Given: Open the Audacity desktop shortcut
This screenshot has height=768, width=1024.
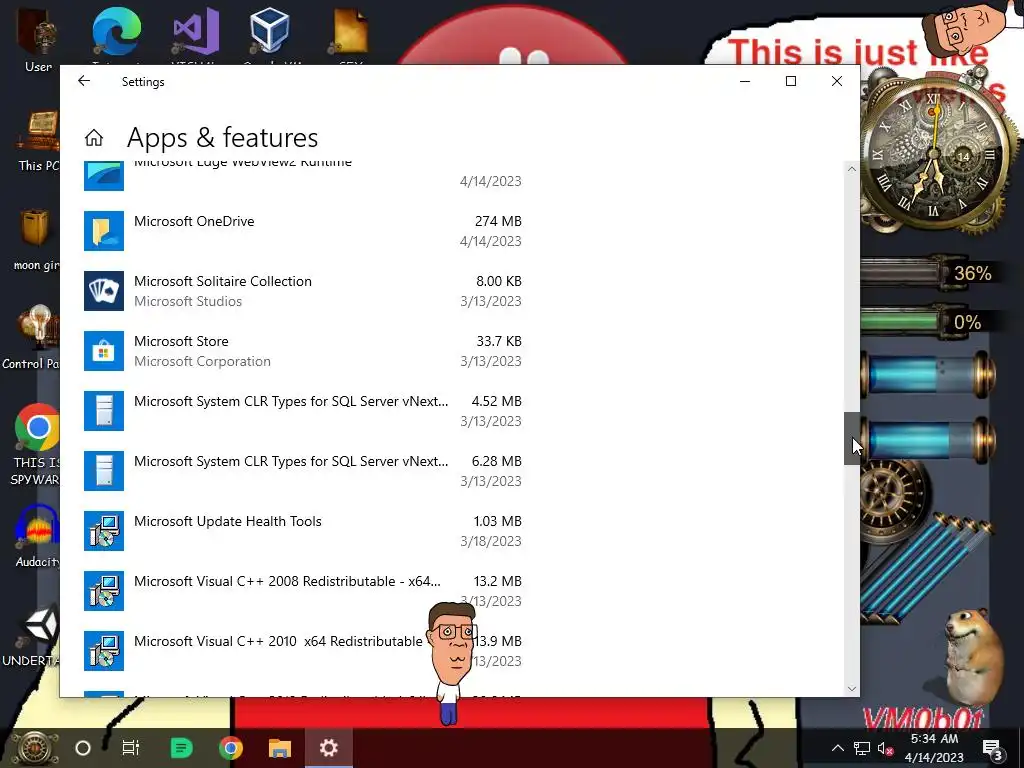Looking at the screenshot, I should [x=38, y=536].
